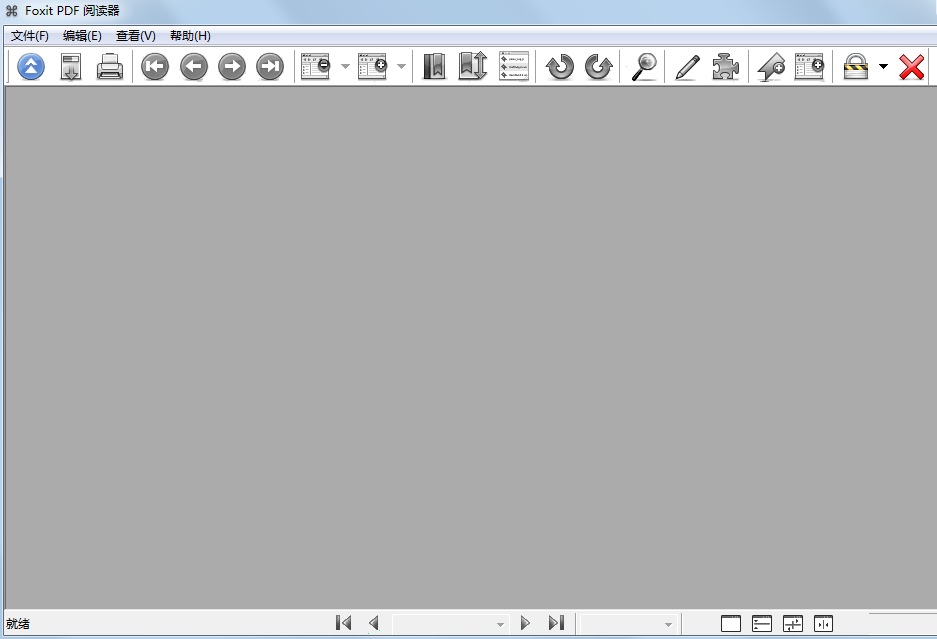Enable continuous page layout mode
This screenshot has height=639, width=937.
click(x=761, y=622)
